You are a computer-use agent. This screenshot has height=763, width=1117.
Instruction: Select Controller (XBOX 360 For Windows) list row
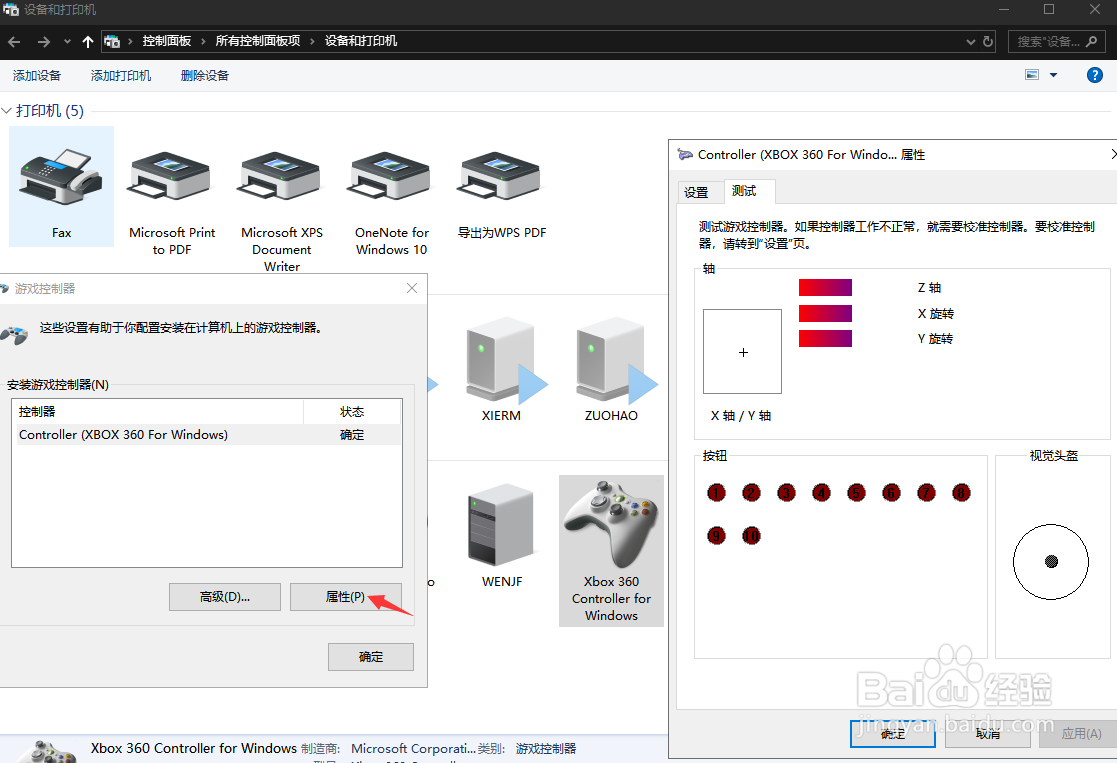pyautogui.click(x=208, y=435)
